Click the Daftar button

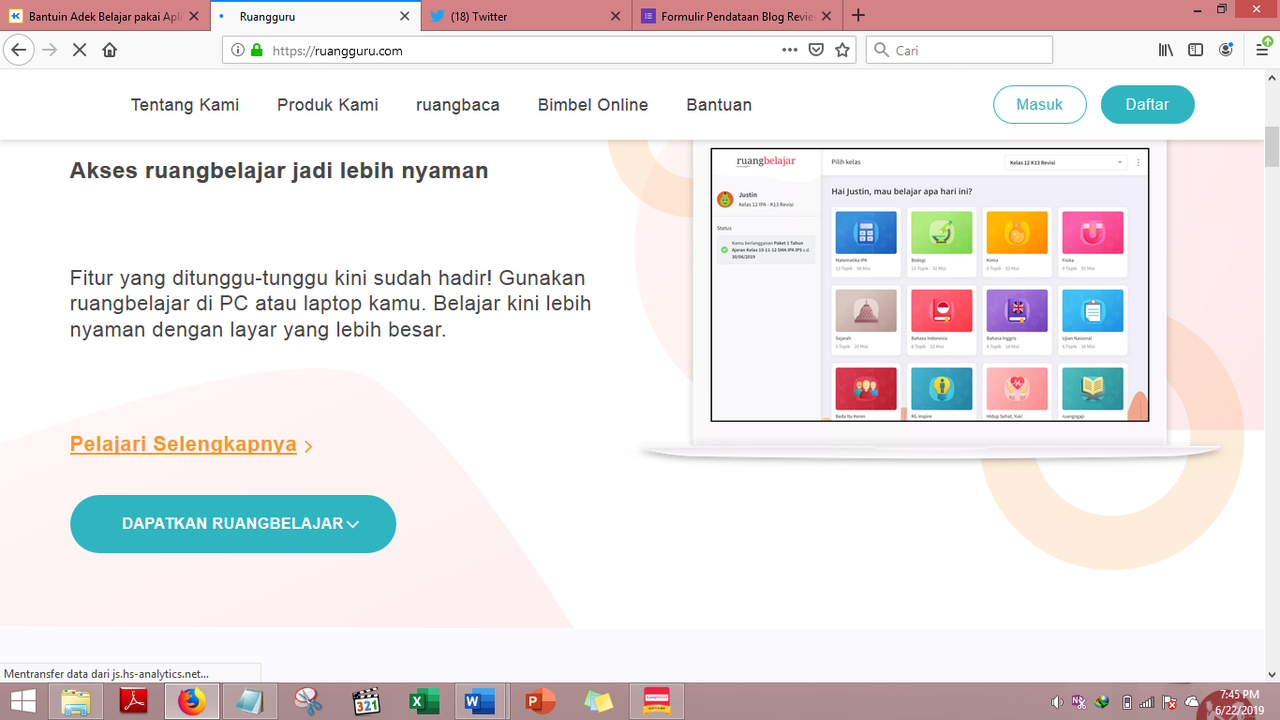[x=1147, y=104]
